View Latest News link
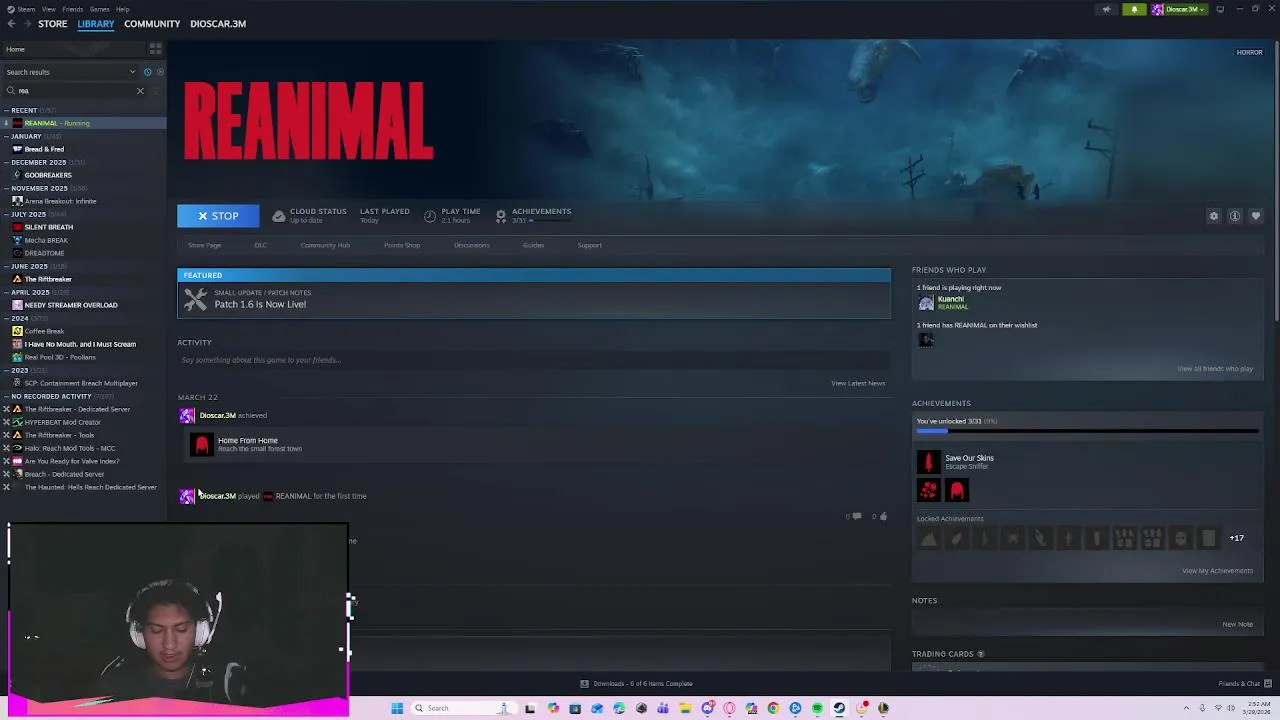This screenshot has width=1280, height=720. click(858, 383)
